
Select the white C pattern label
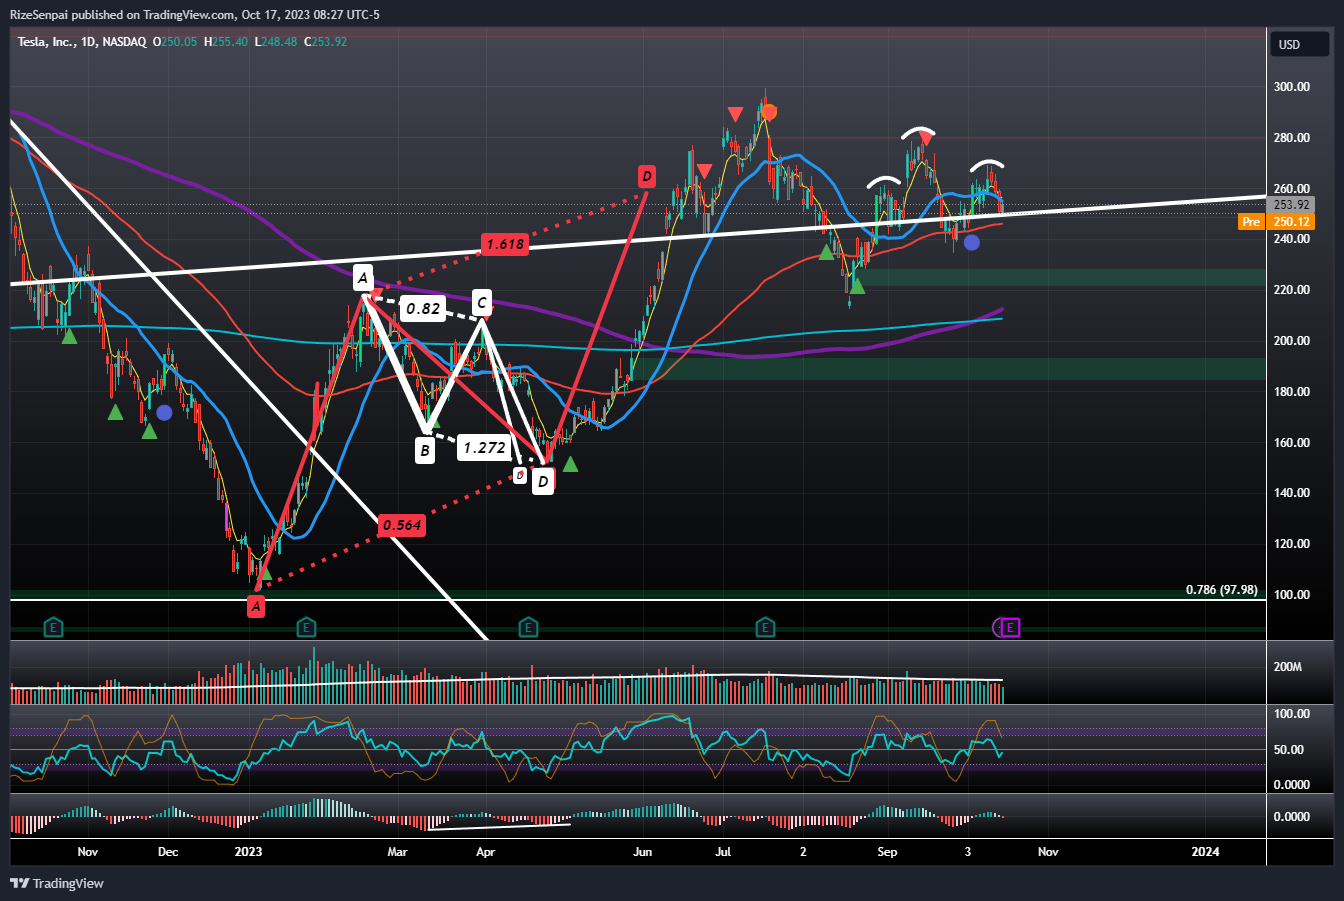click(481, 301)
